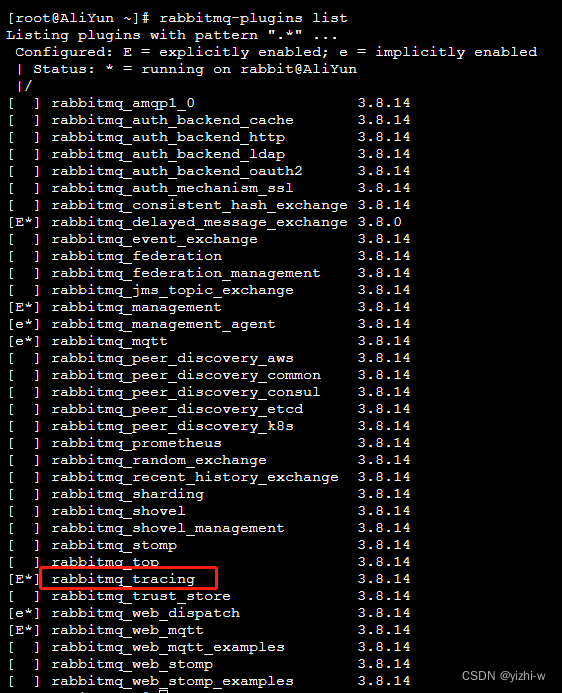Click the rabbitmq_trust_store plugin entry
The height and width of the screenshot is (693, 562).
141,596
